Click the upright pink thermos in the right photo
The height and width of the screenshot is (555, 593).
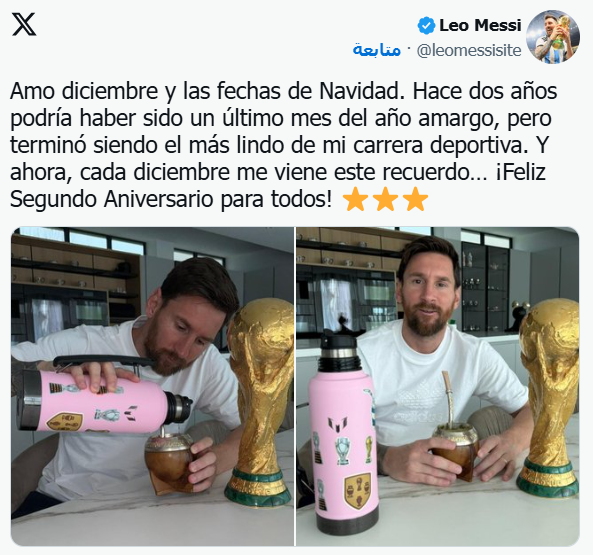pyautogui.click(x=343, y=429)
